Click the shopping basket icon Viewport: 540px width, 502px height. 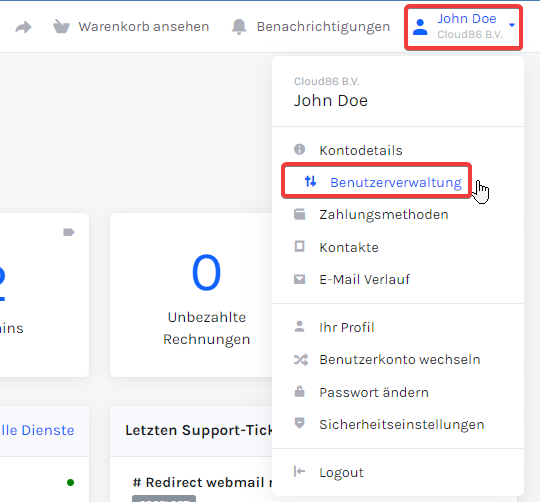61,27
